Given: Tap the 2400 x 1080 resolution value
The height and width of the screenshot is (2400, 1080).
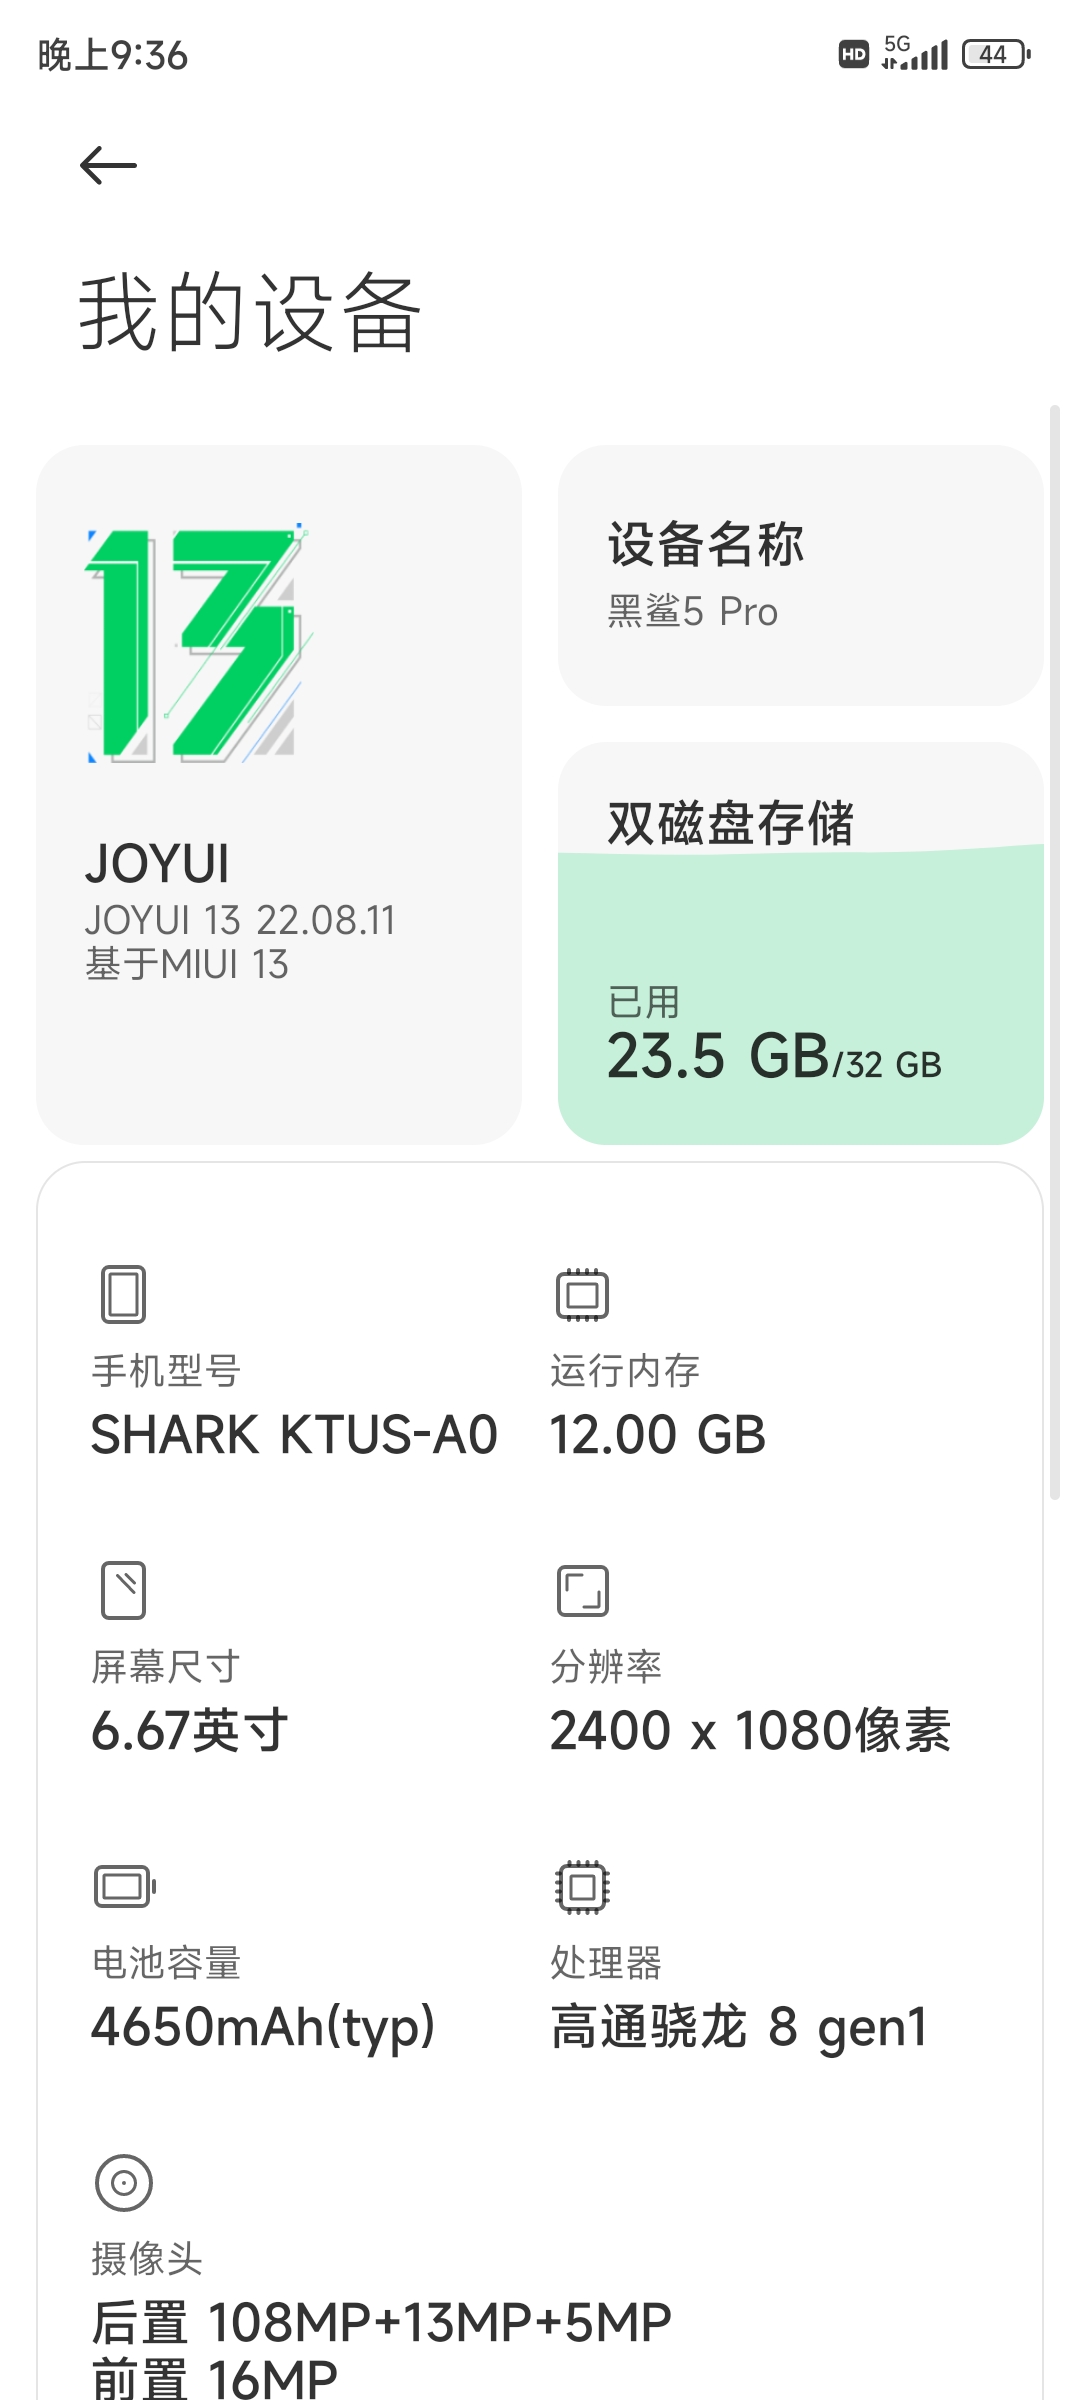Looking at the screenshot, I should [750, 1731].
